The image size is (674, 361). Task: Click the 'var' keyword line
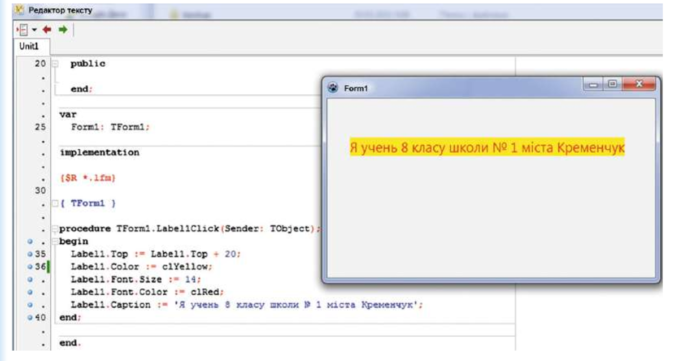coord(68,115)
